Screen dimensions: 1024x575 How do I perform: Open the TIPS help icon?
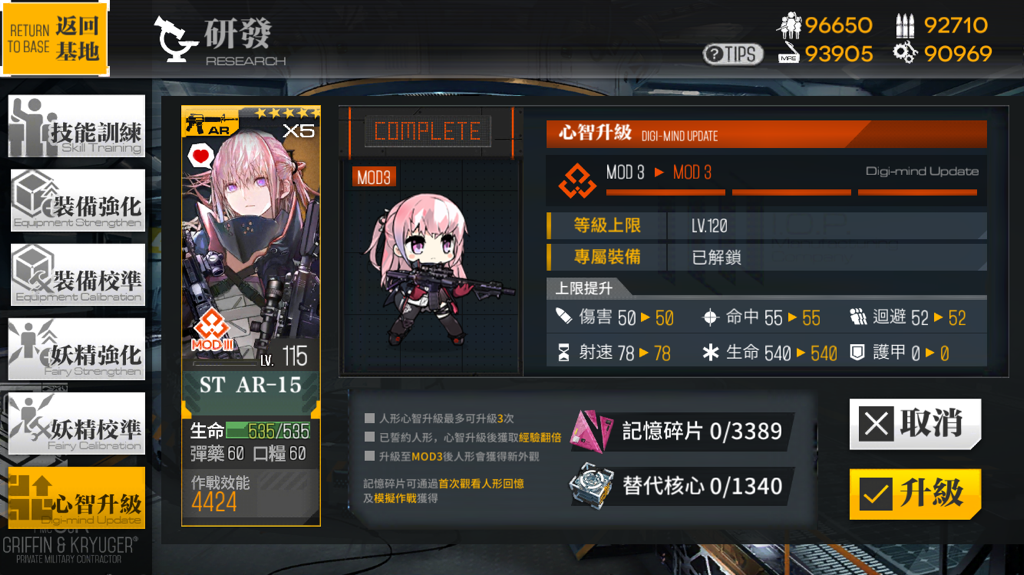click(733, 54)
